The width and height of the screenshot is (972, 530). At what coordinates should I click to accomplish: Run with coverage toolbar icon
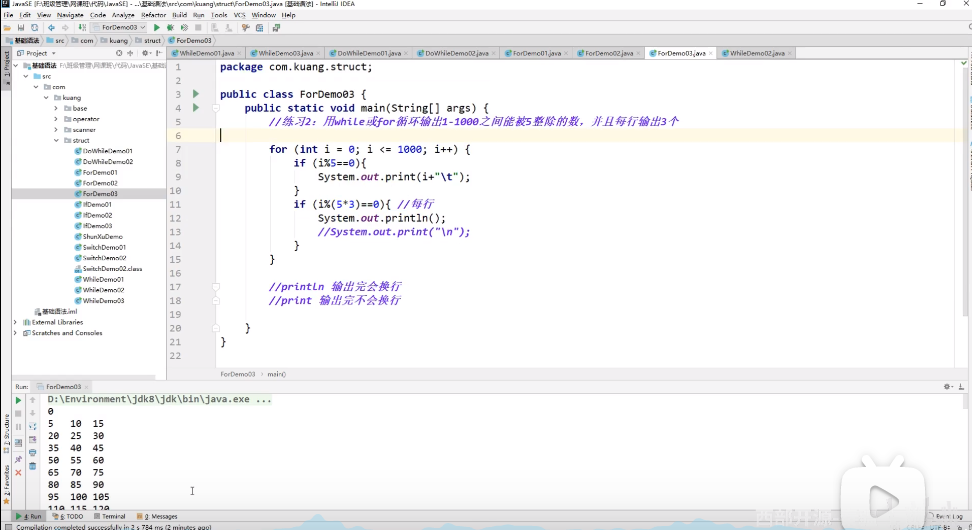(184, 28)
